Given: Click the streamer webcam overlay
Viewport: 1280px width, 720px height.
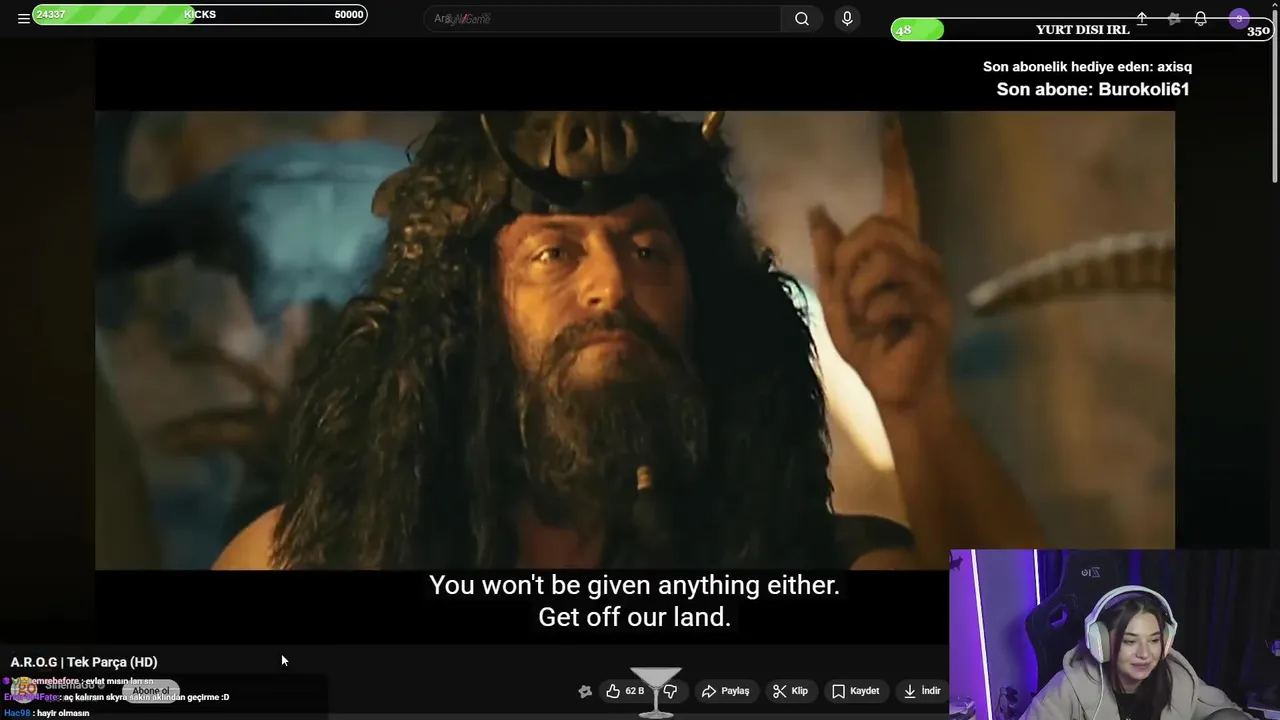Looking at the screenshot, I should tap(1114, 634).
